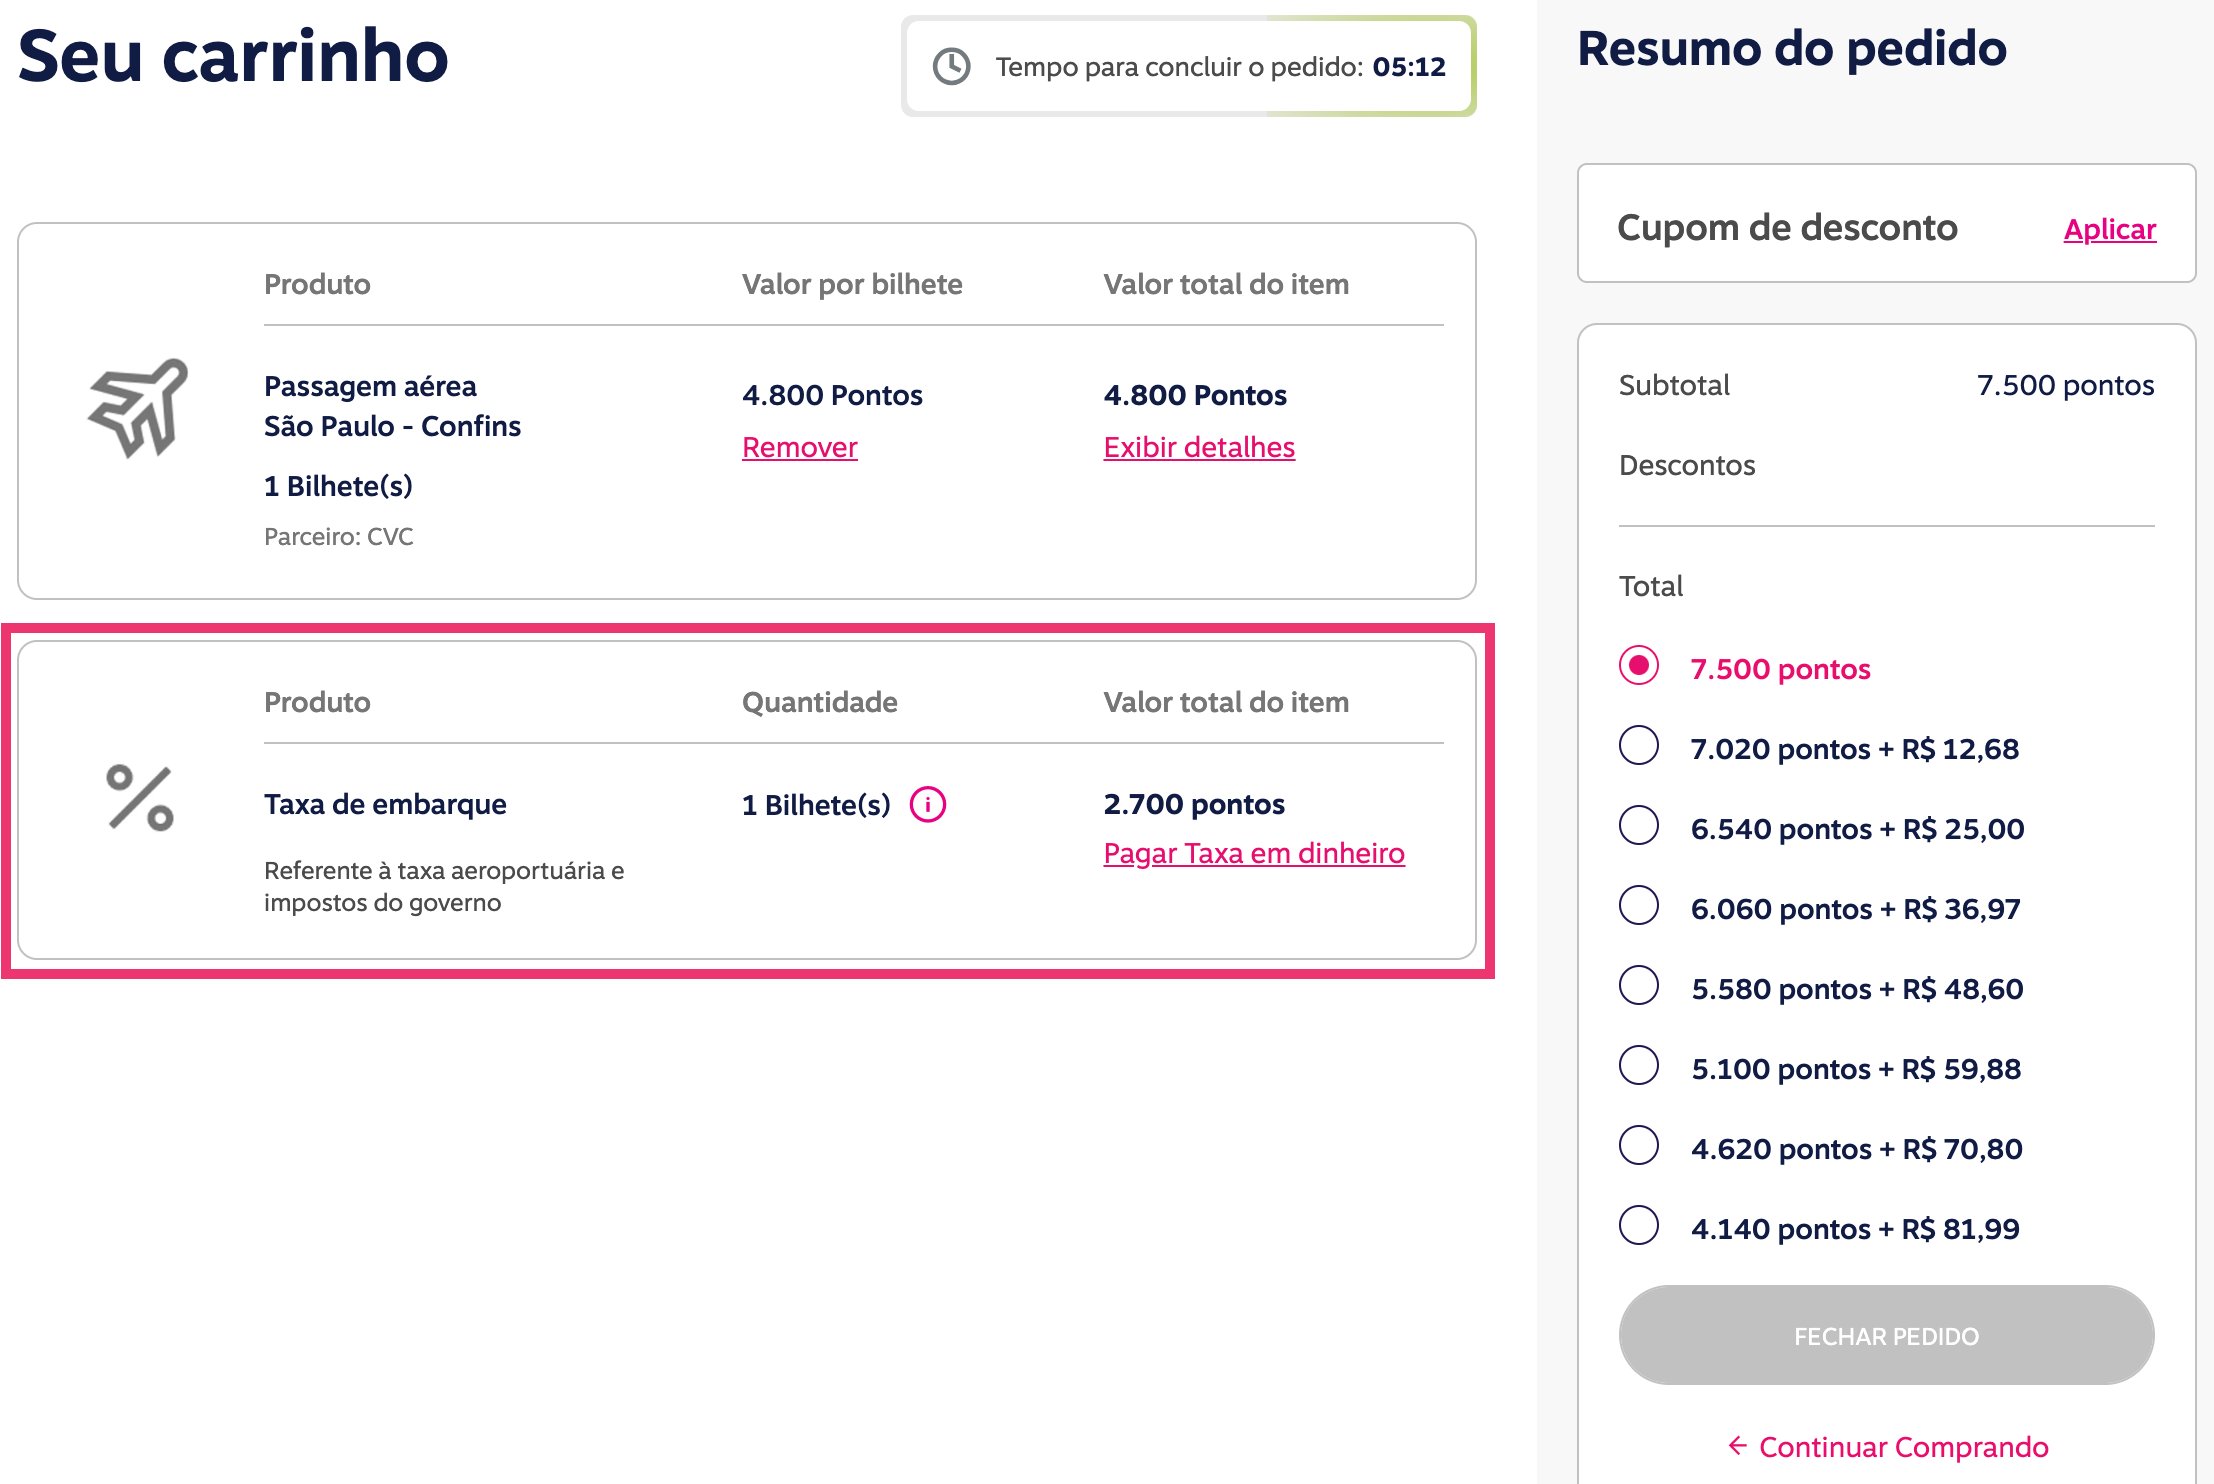This screenshot has height=1484, width=2214.
Task: Choose 6.540 pontos + R$ 25,00 option
Action: 1638,826
